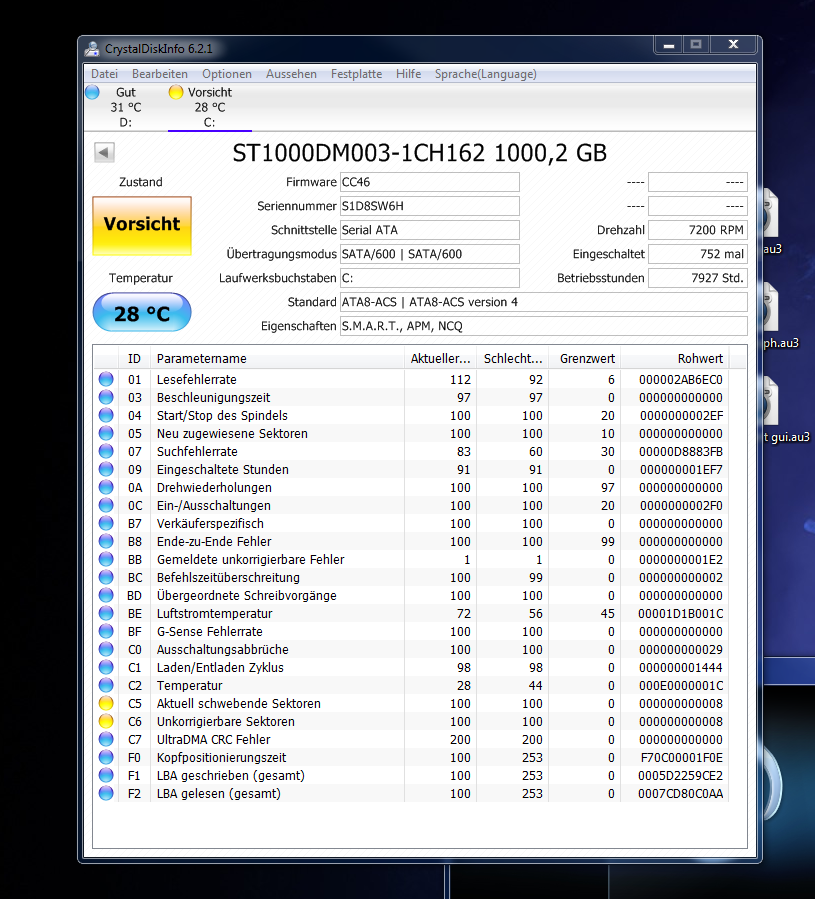Click status orb for LBA geschrieben (gesamt)
This screenshot has width=815, height=899.
tap(106, 775)
